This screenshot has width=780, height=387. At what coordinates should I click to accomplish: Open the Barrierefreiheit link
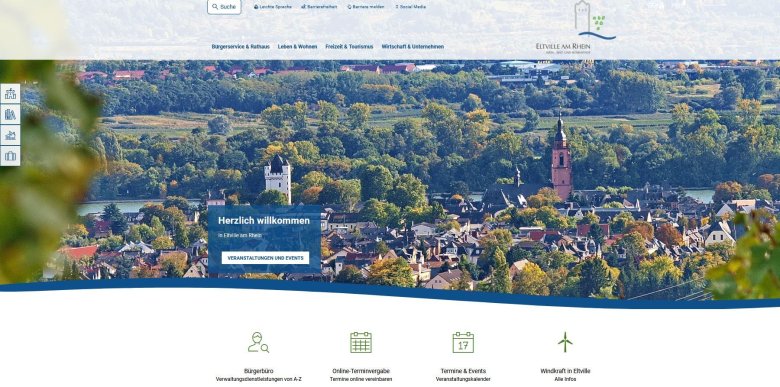(319, 7)
